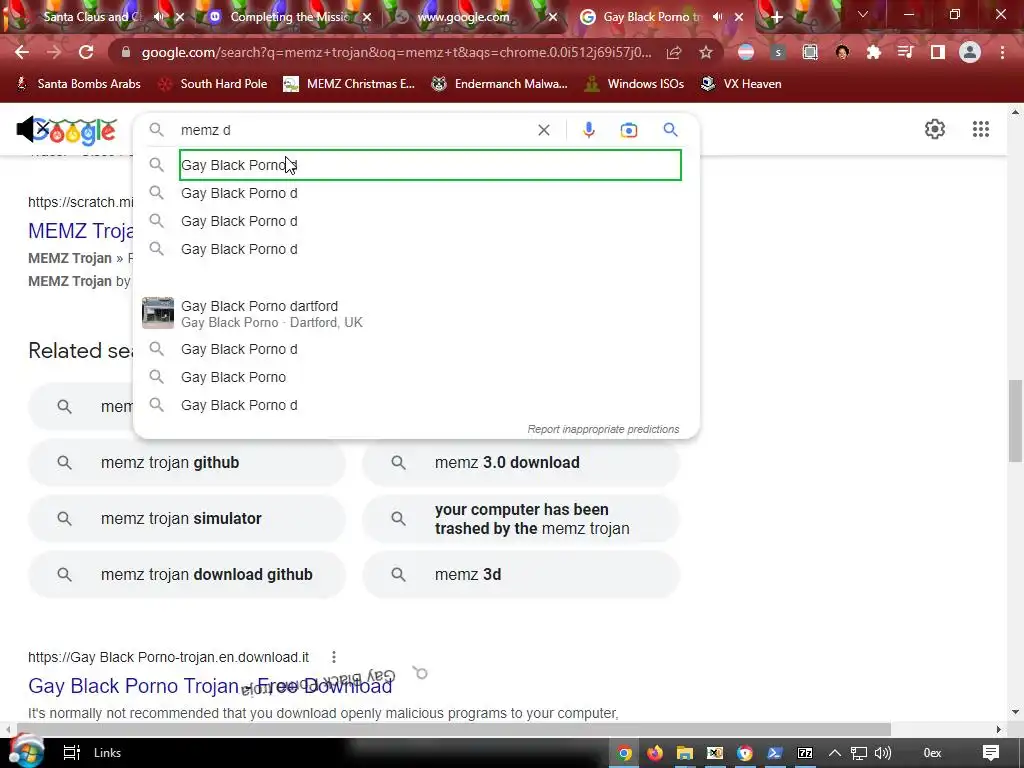Start voice search with the microphone
The image size is (1024, 768).
tap(588, 130)
